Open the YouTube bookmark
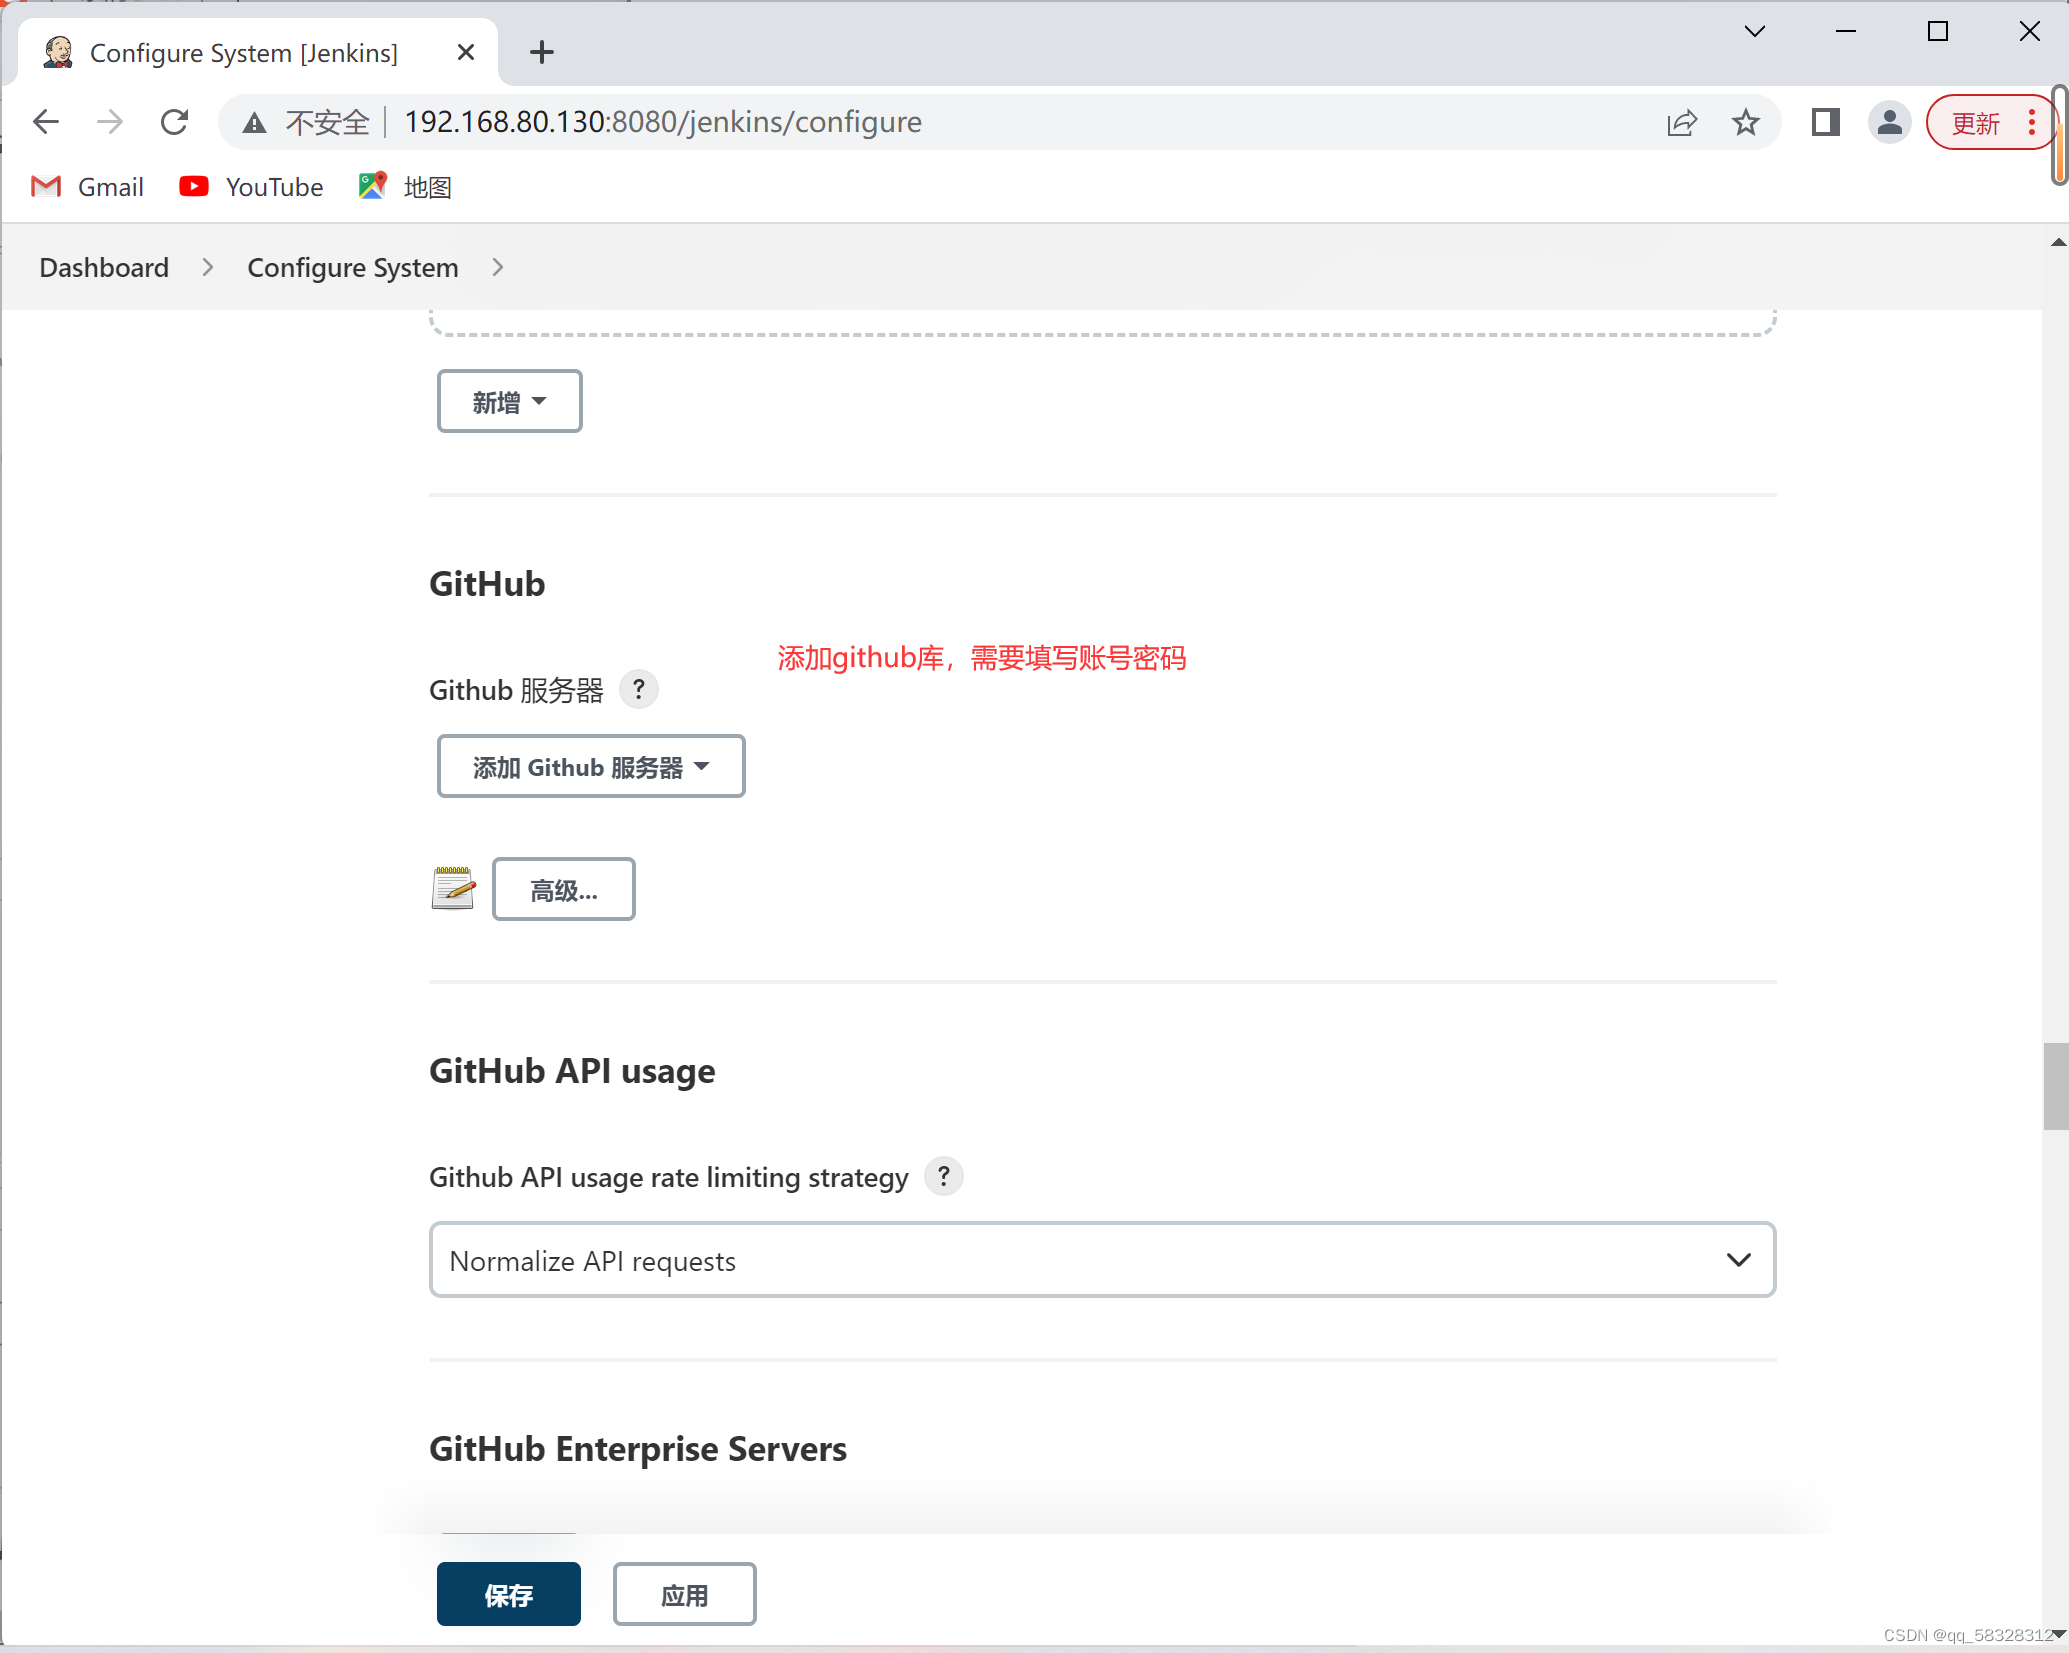The height and width of the screenshot is (1653, 2069). (x=252, y=187)
